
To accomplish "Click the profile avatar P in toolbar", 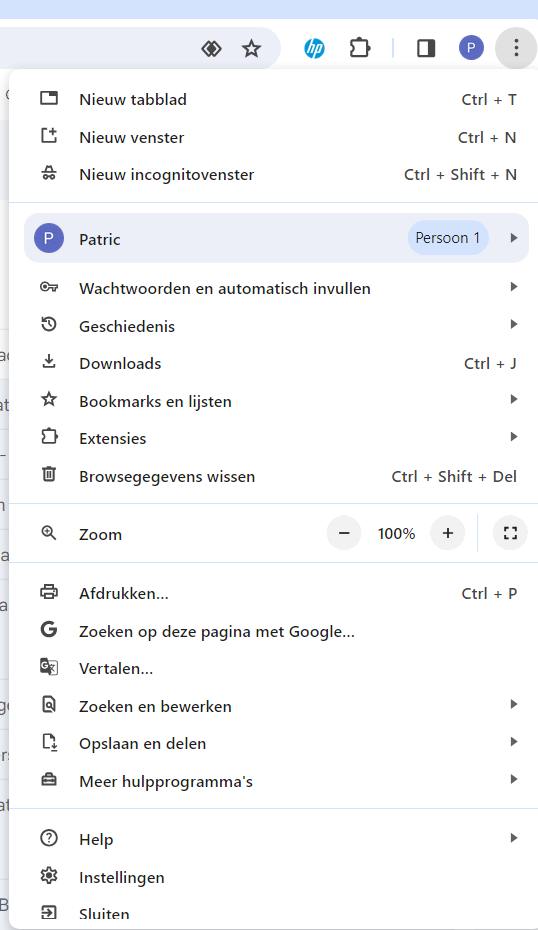I will point(471,48).
